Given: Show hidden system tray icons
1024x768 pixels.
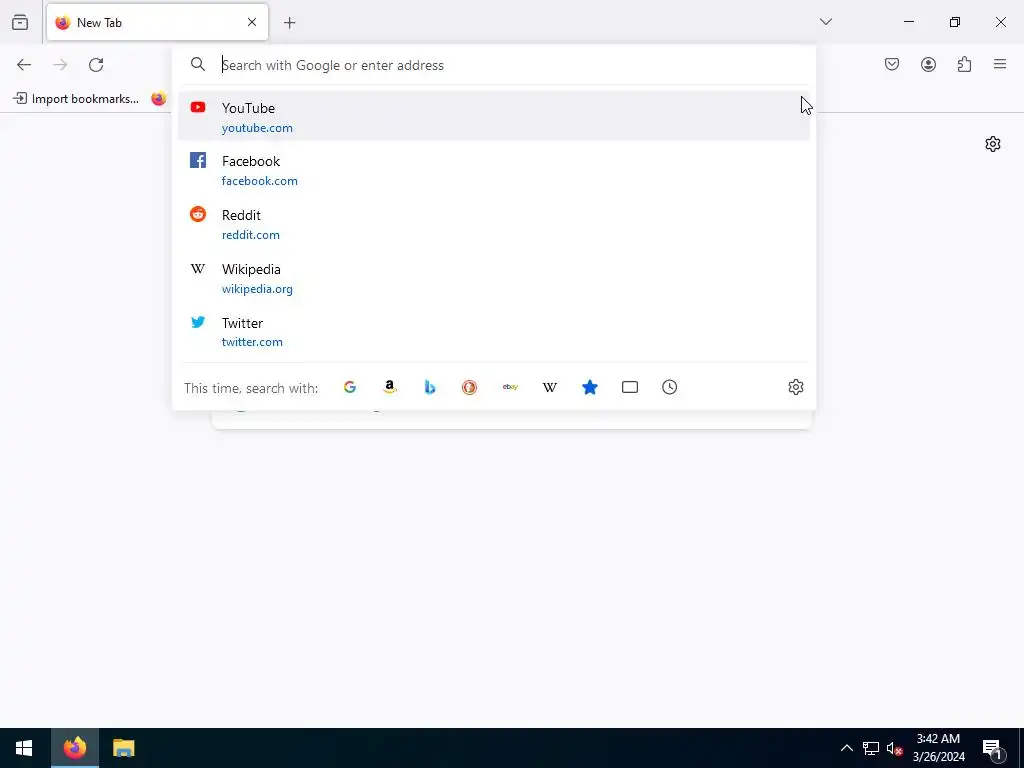Looking at the screenshot, I should pos(846,748).
